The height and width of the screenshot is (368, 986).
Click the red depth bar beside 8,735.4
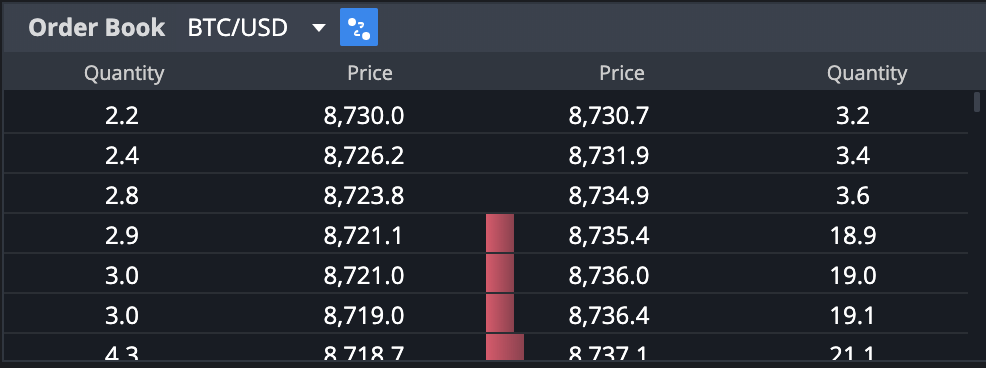click(500, 233)
